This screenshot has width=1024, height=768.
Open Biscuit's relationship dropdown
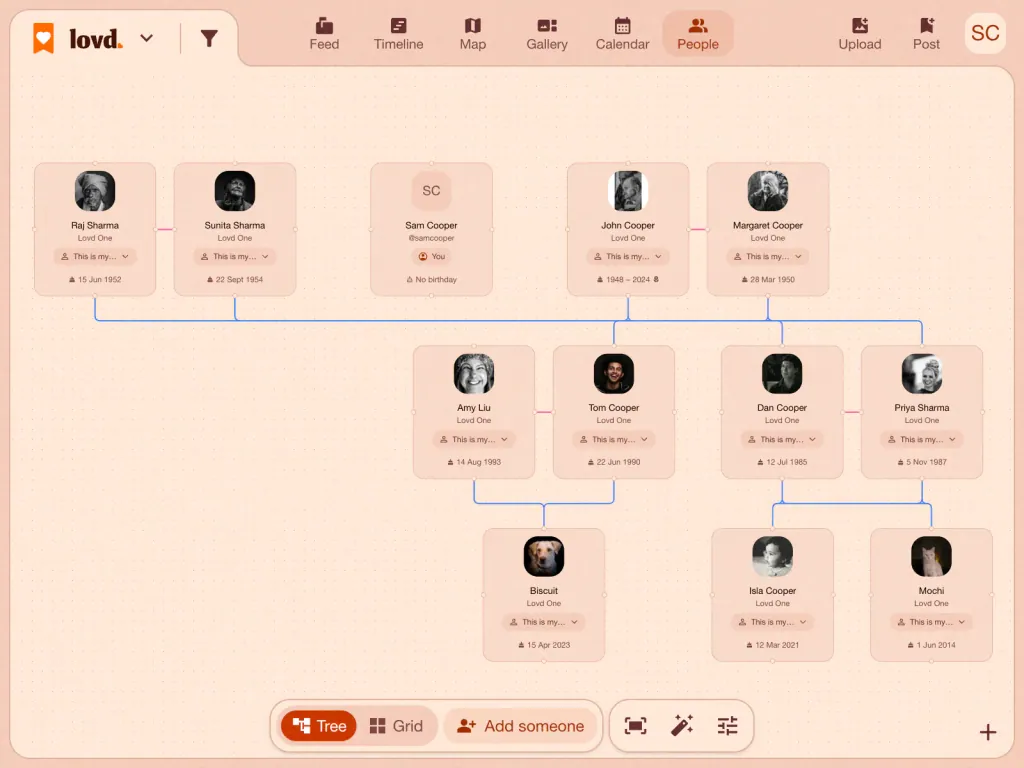[544, 622]
